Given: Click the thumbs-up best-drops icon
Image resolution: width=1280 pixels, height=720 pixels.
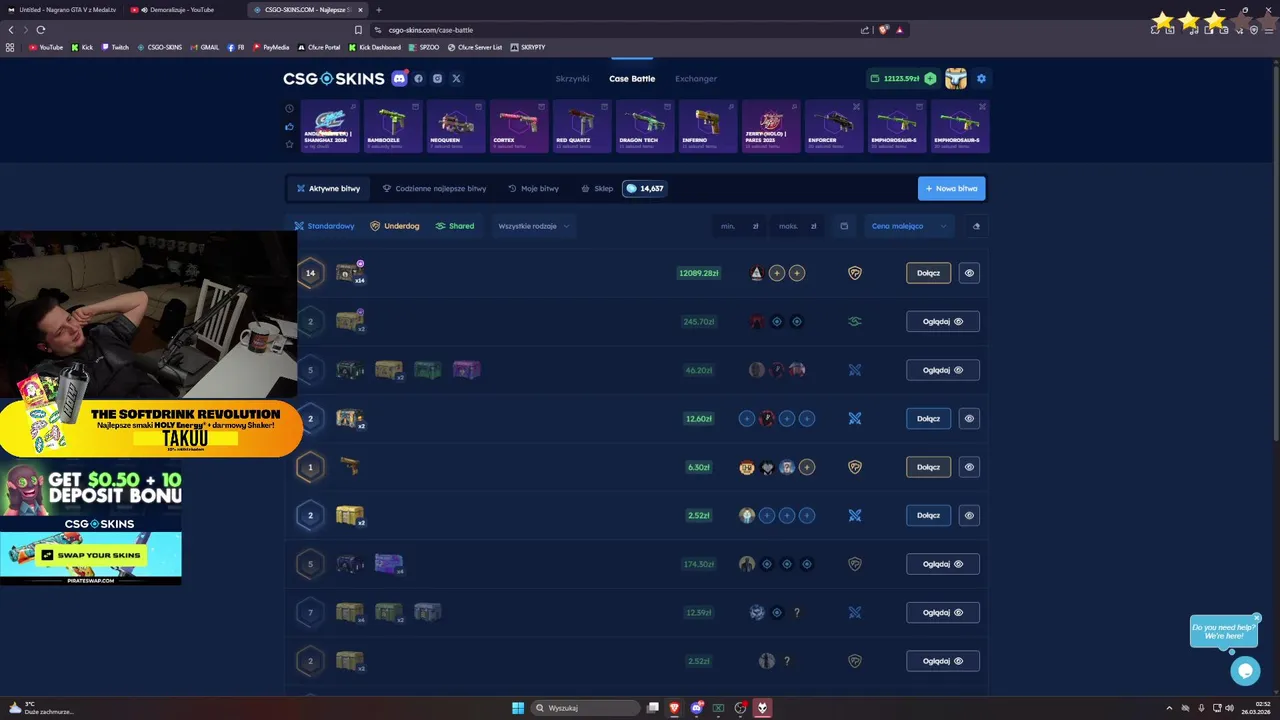Looking at the screenshot, I should tap(289, 126).
